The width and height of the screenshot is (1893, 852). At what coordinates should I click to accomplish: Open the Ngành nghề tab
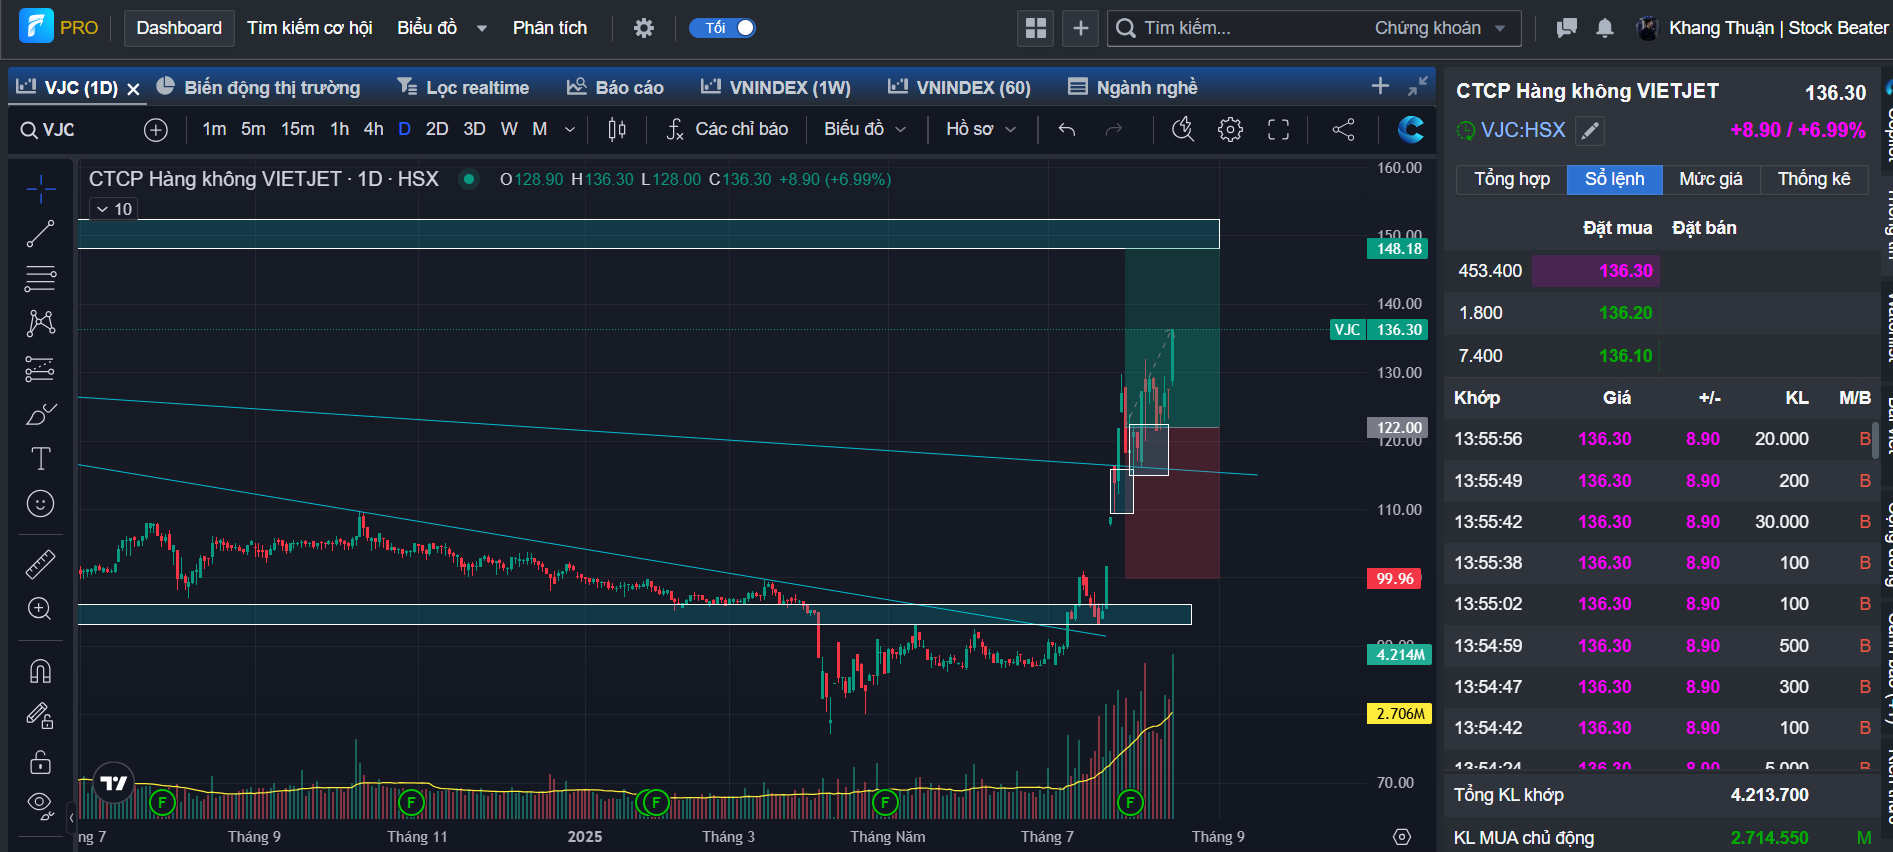click(x=1133, y=87)
